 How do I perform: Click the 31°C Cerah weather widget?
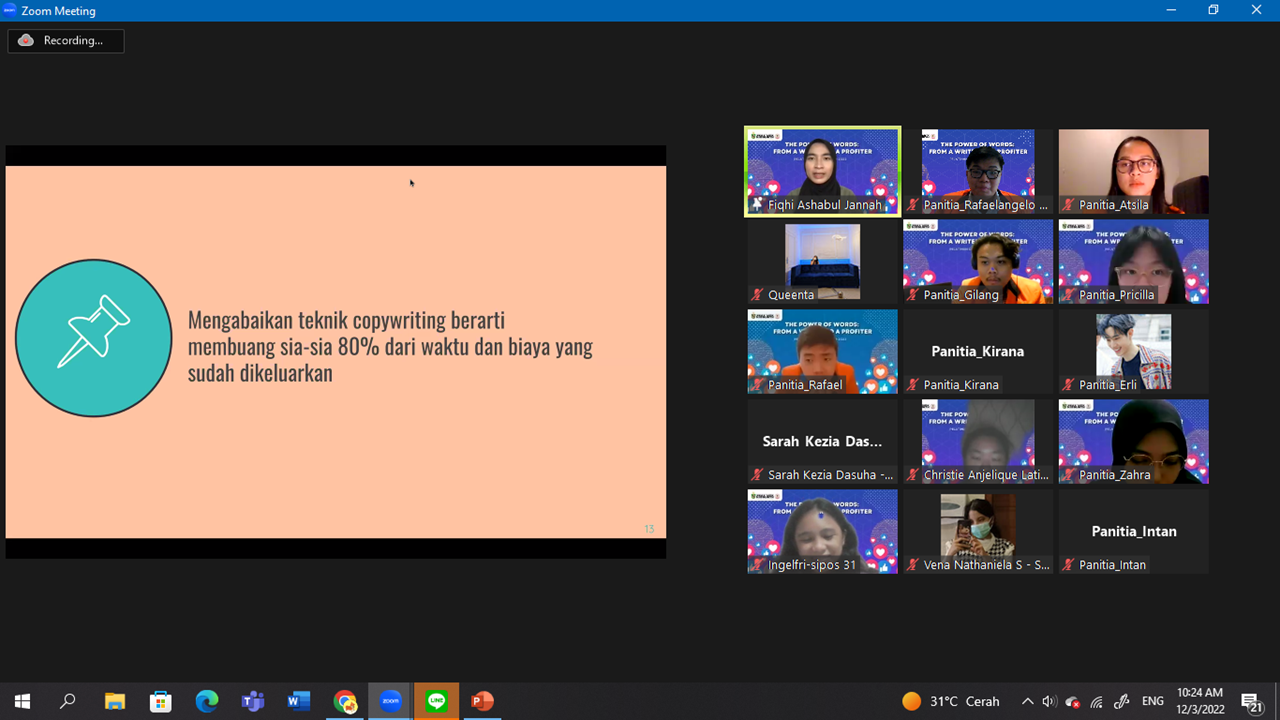[950, 701]
